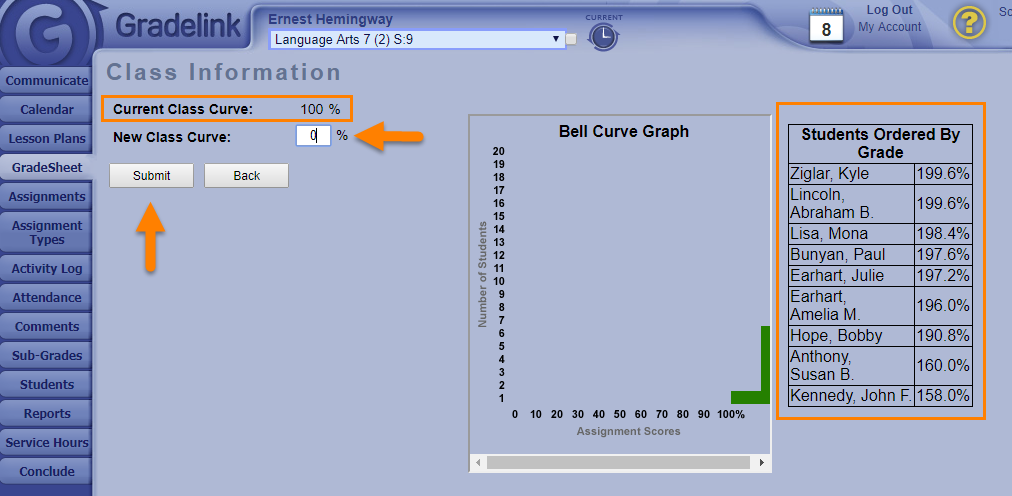Open the My Account link

(889, 27)
